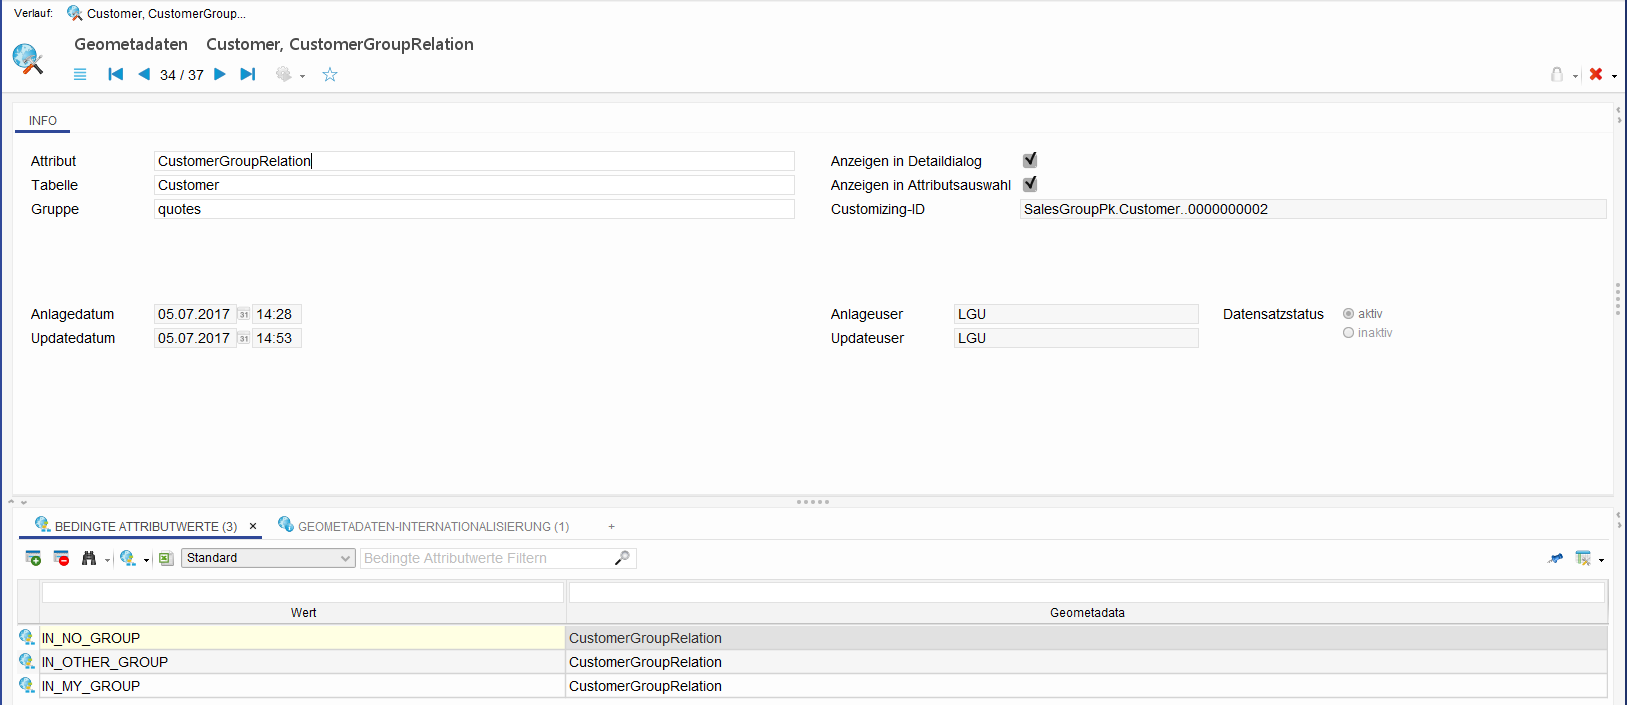The height and width of the screenshot is (705, 1627).
Task: Mark record as favorite with star icon
Action: pos(330,75)
